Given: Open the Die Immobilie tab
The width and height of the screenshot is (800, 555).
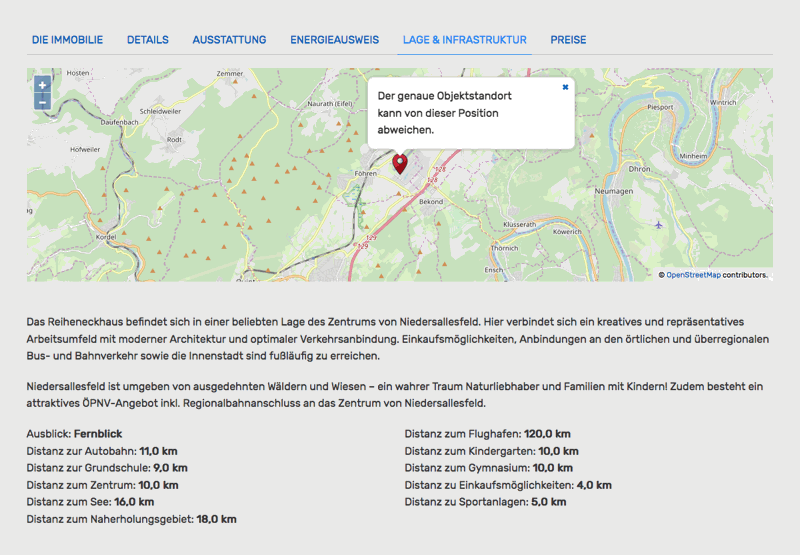Looking at the screenshot, I should point(67,40).
